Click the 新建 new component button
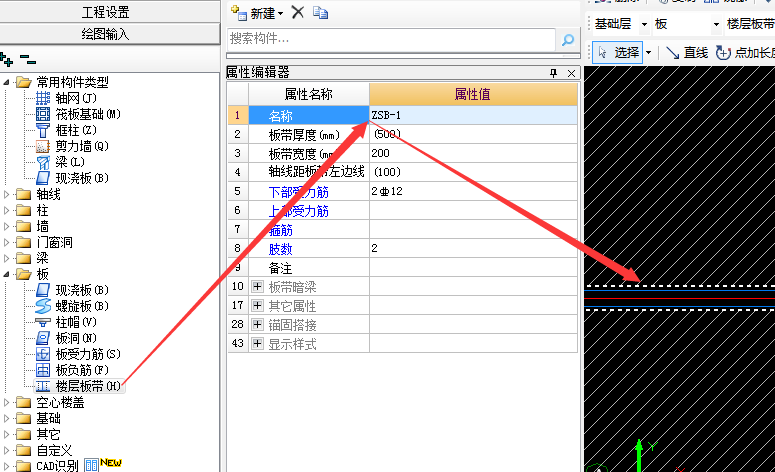 coord(253,13)
